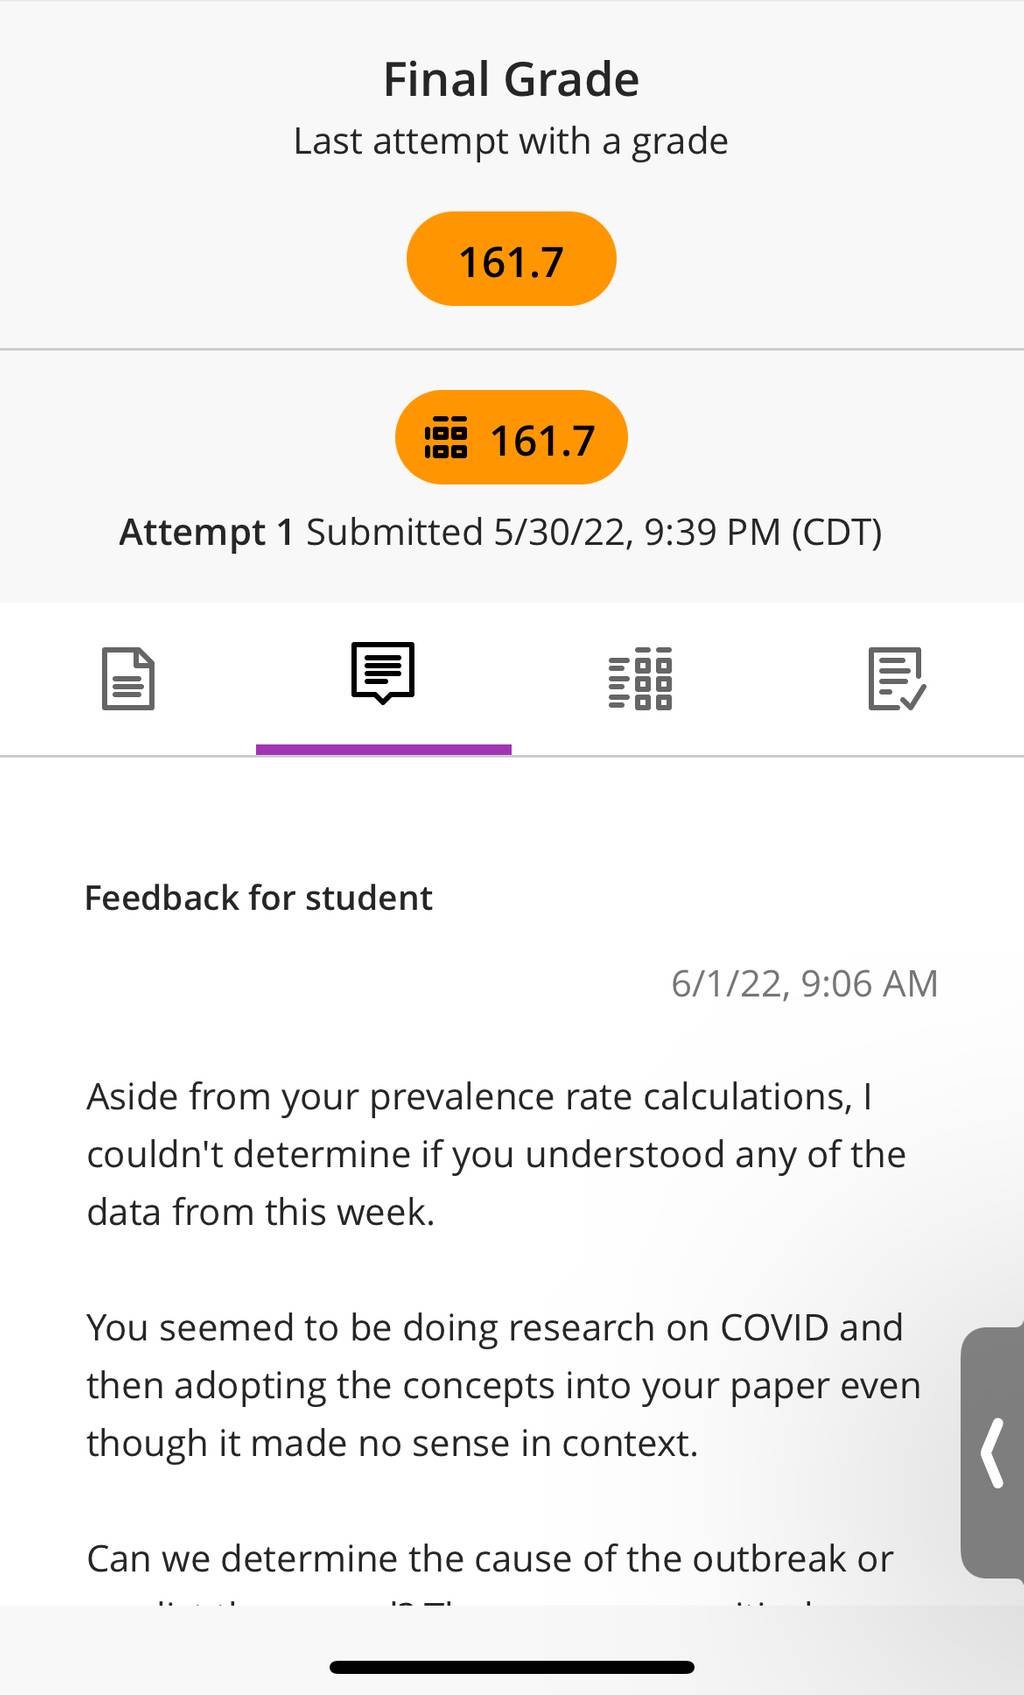This screenshot has height=1695, width=1024.
Task: Tap the purple active tab underline indicator
Action: tap(384, 750)
